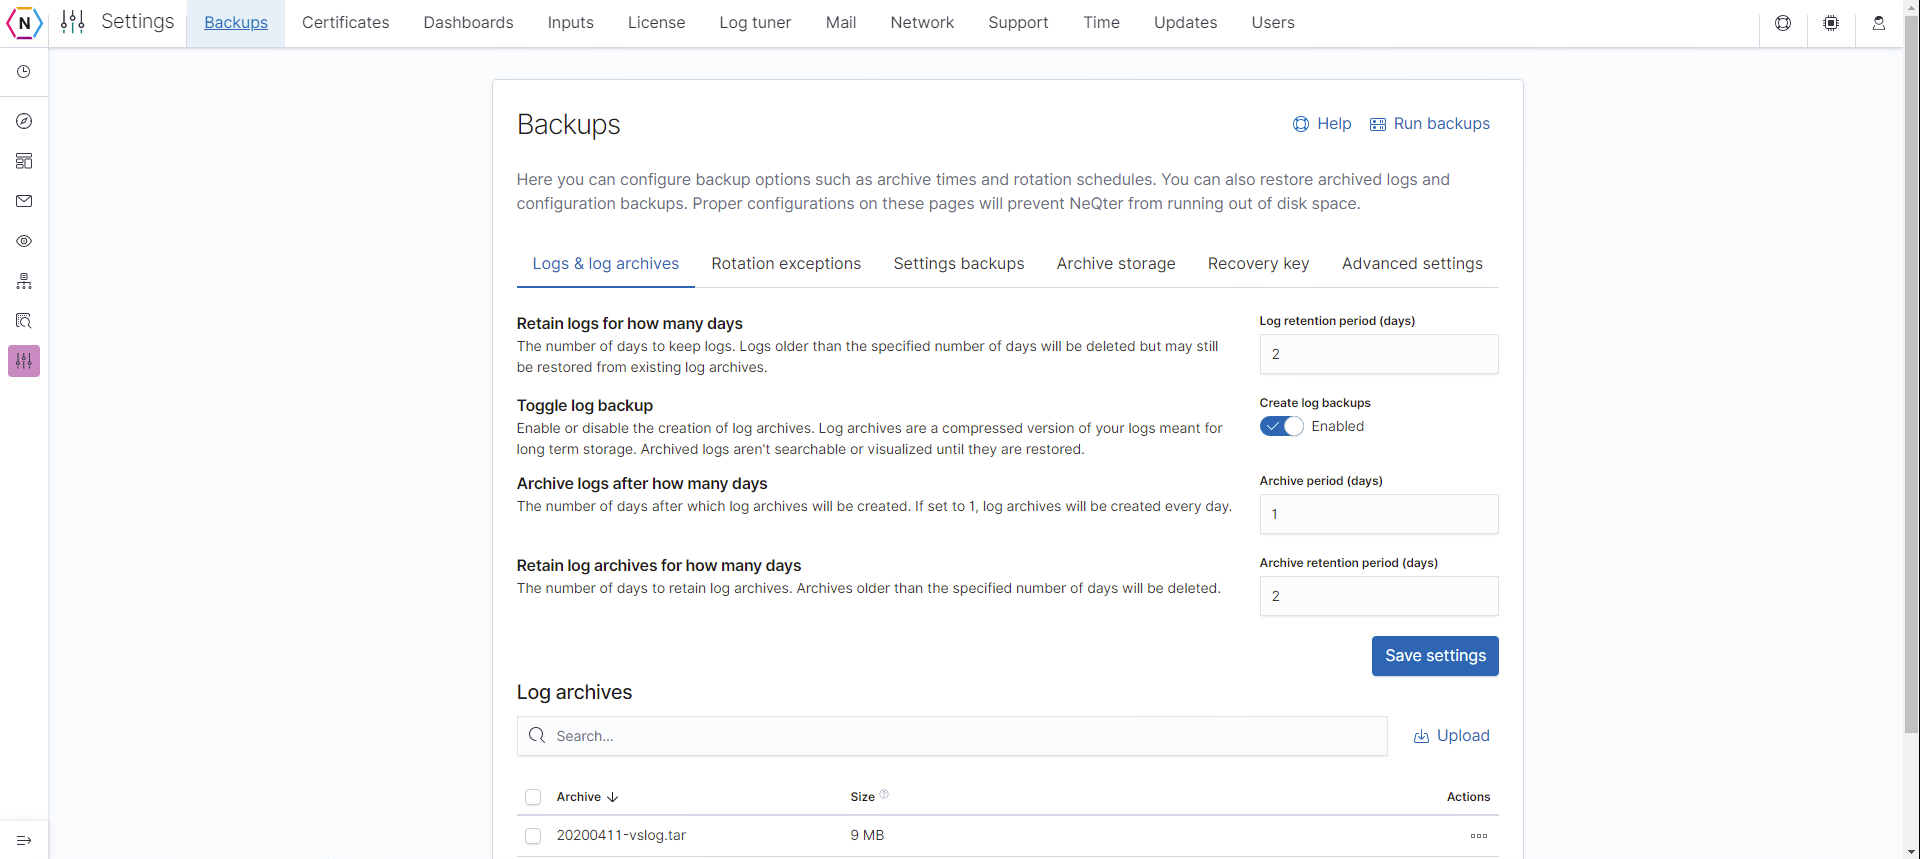
Task: Switch to Rotation exceptions tab
Action: (786, 264)
